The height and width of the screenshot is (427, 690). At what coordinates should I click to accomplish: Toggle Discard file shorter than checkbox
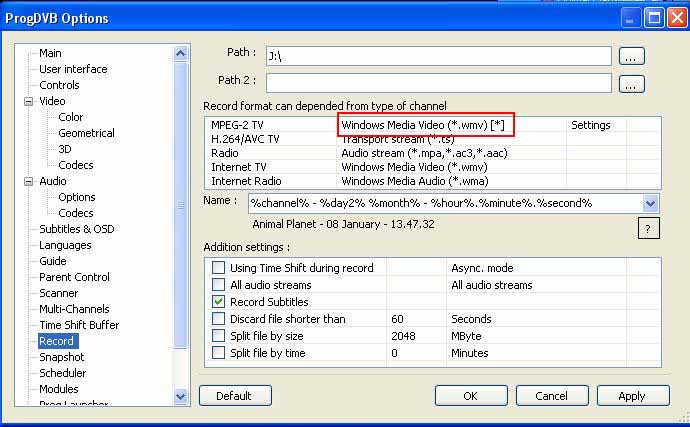tap(218, 319)
